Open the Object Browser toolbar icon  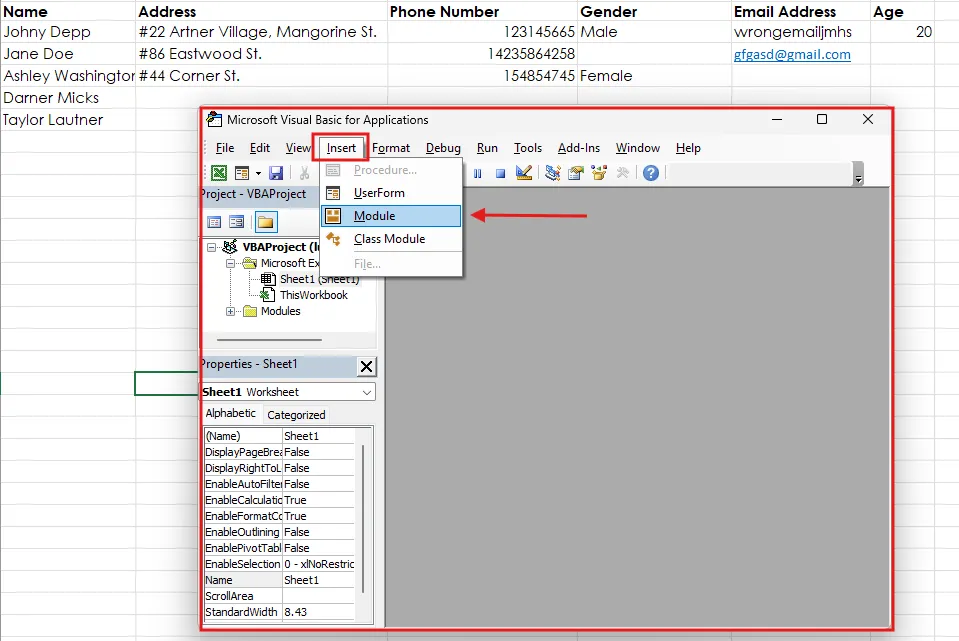click(x=596, y=172)
